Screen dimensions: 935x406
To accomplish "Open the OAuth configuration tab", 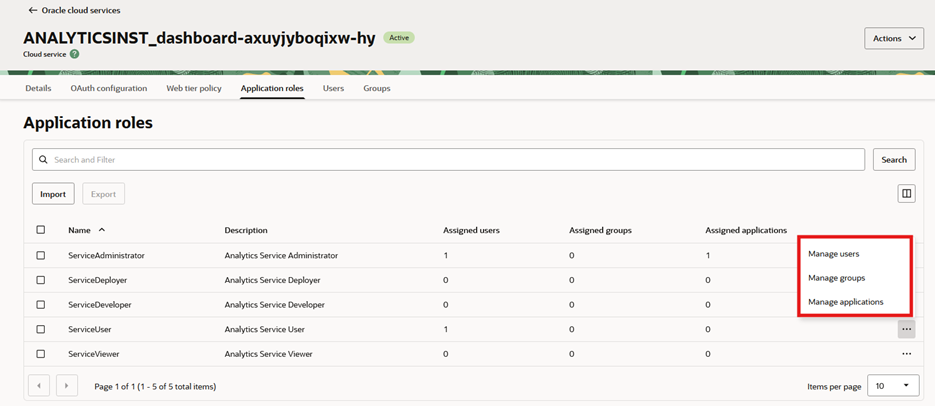I will pyautogui.click(x=109, y=88).
